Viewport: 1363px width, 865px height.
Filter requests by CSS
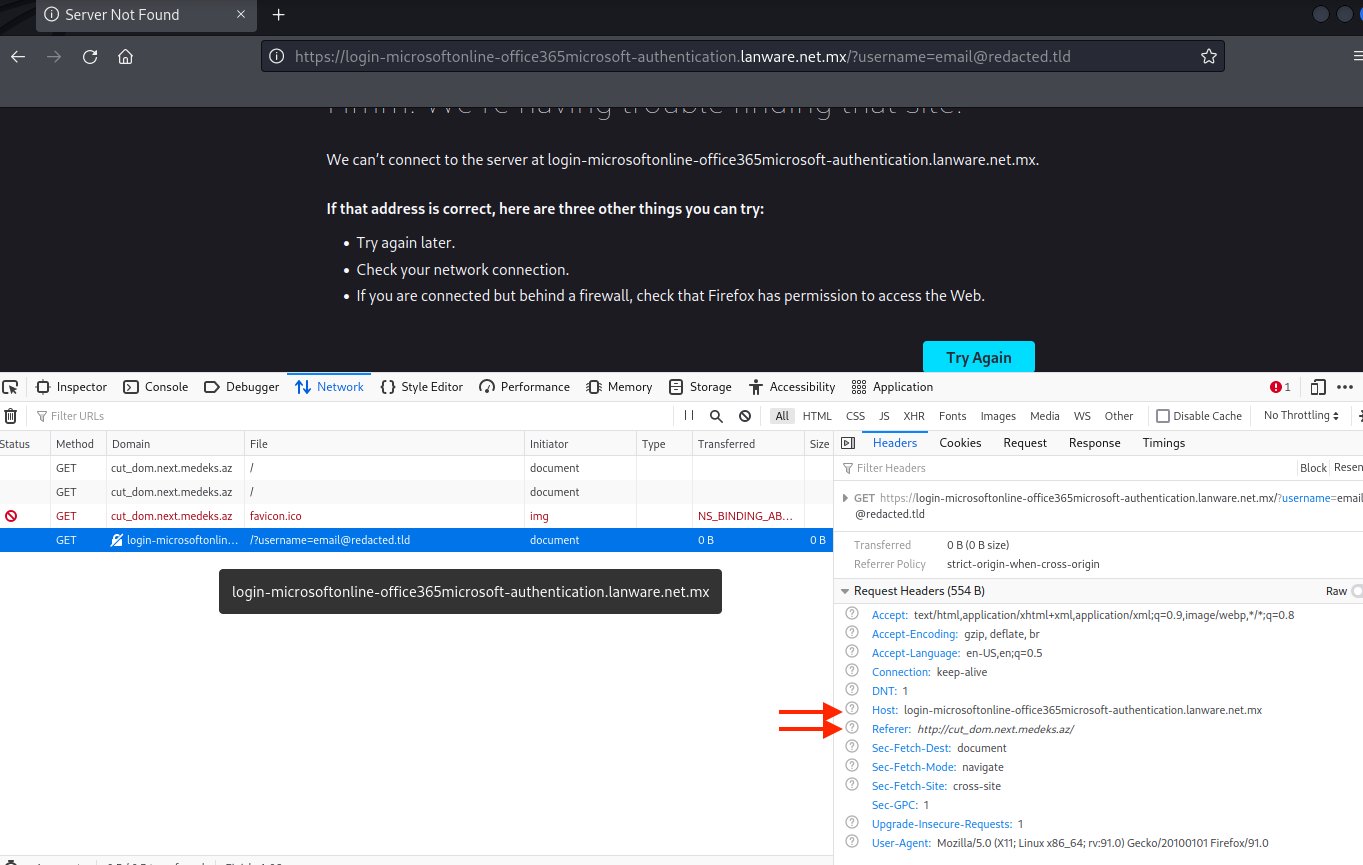(x=855, y=416)
